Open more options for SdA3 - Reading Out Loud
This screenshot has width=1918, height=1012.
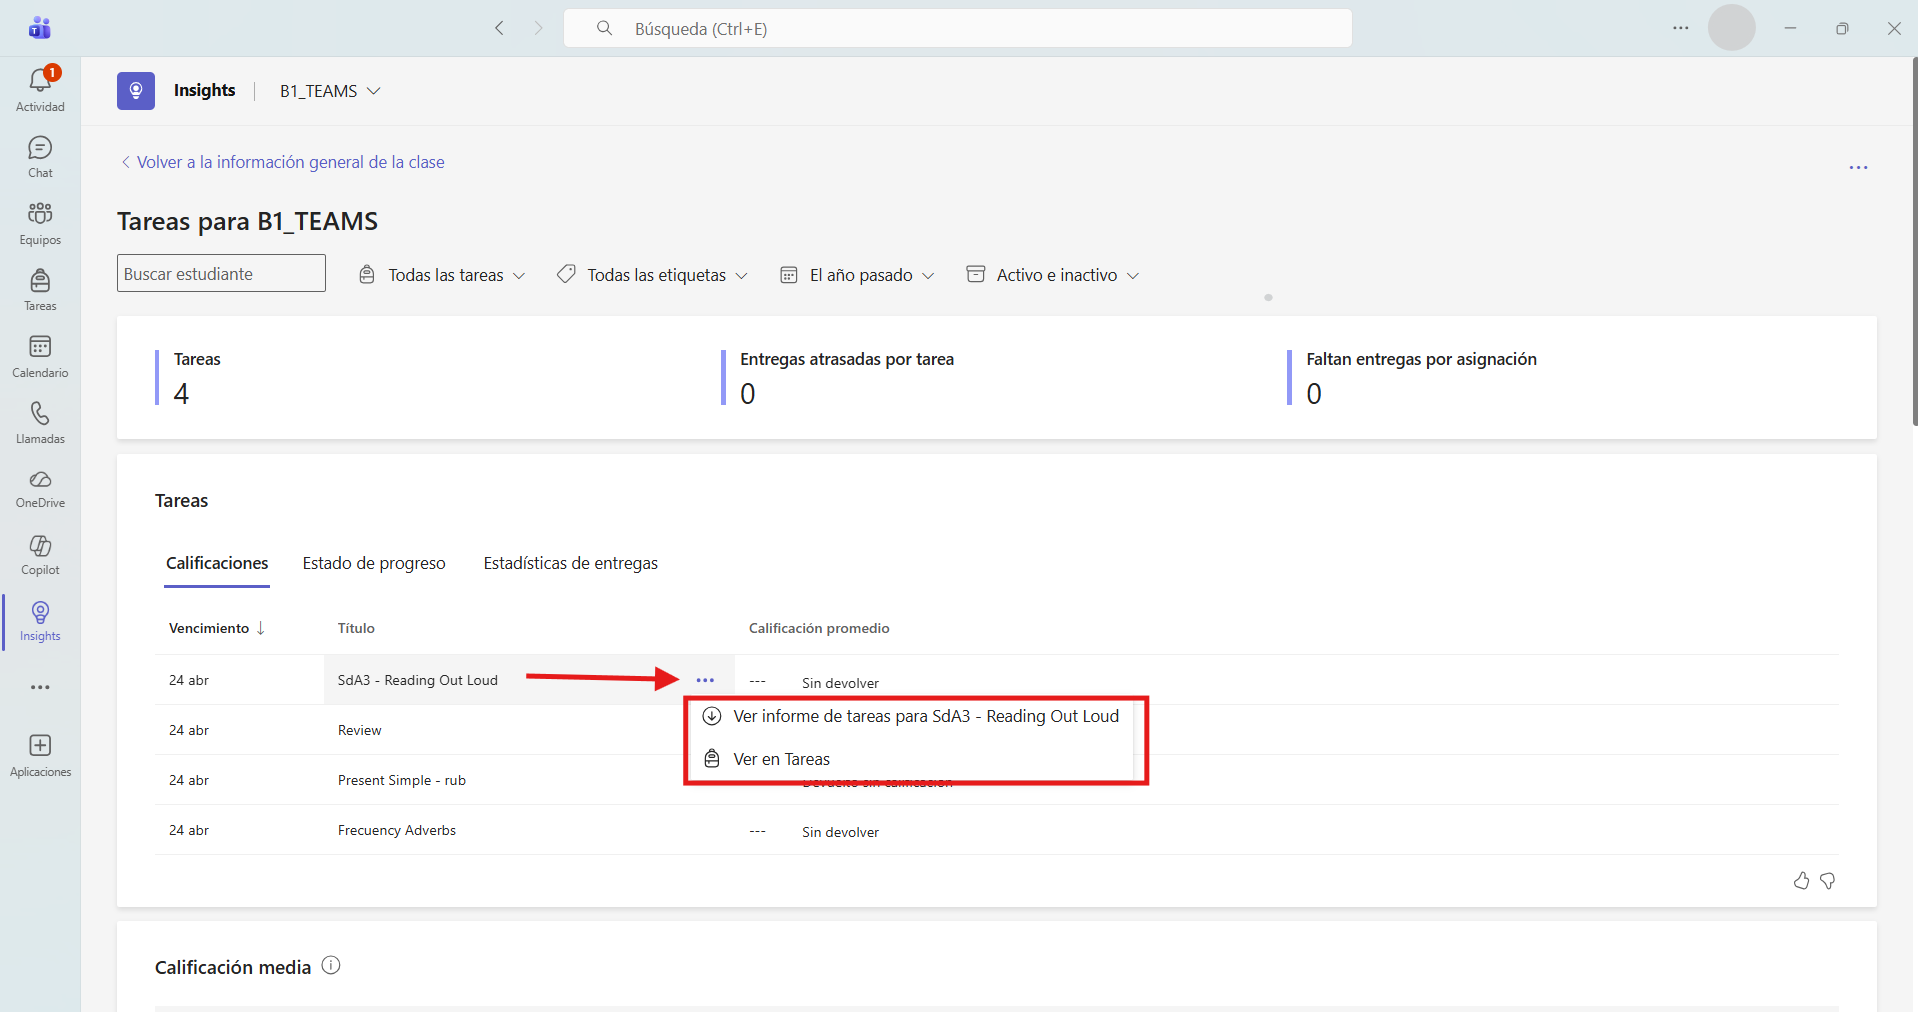click(x=705, y=680)
